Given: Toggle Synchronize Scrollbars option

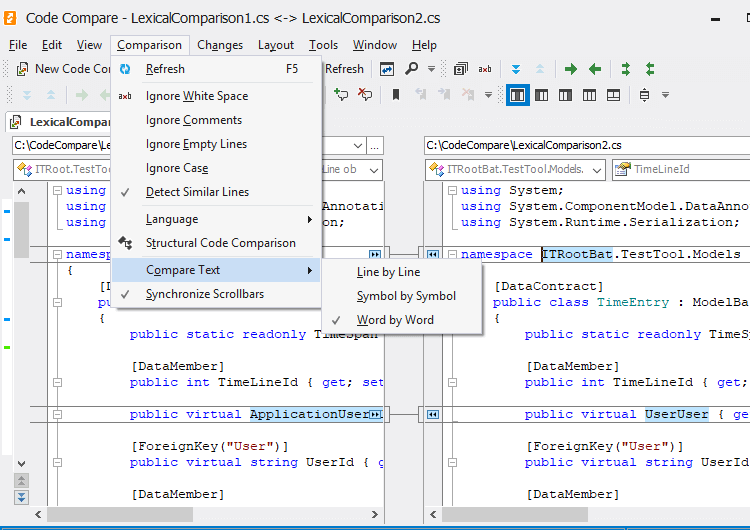Looking at the screenshot, I should (205, 294).
